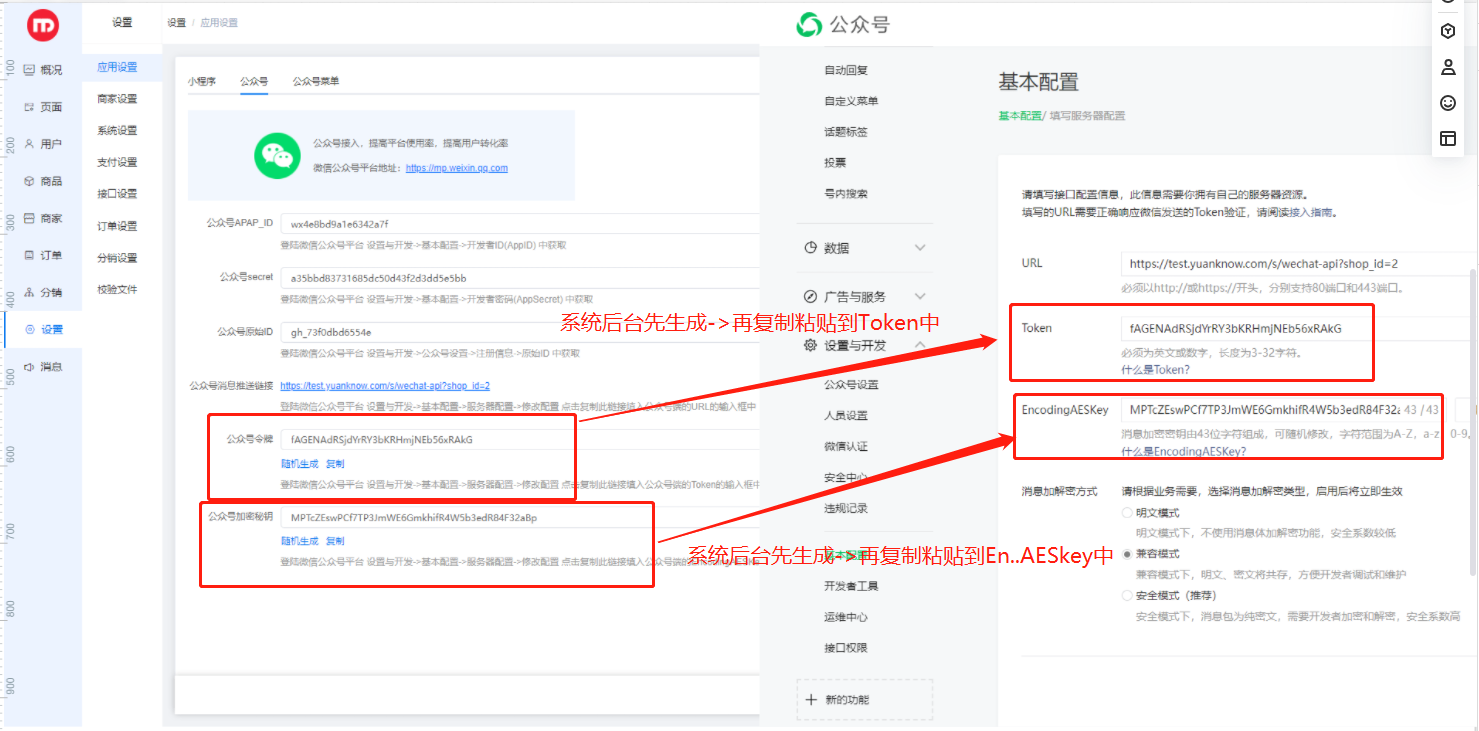Click the 设置 settings icon in the sidebar
The height and width of the screenshot is (731, 1479).
(x=29, y=329)
